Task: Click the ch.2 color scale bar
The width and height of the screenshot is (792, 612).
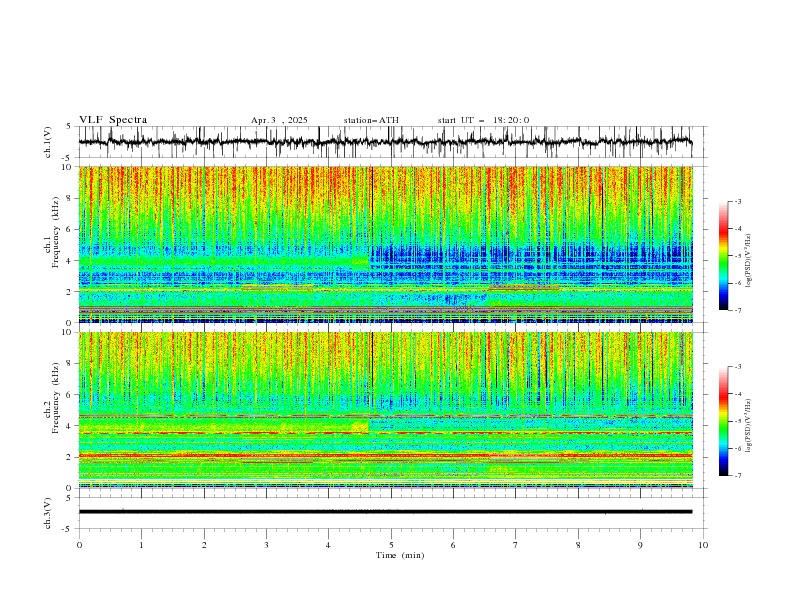Action: [x=723, y=421]
